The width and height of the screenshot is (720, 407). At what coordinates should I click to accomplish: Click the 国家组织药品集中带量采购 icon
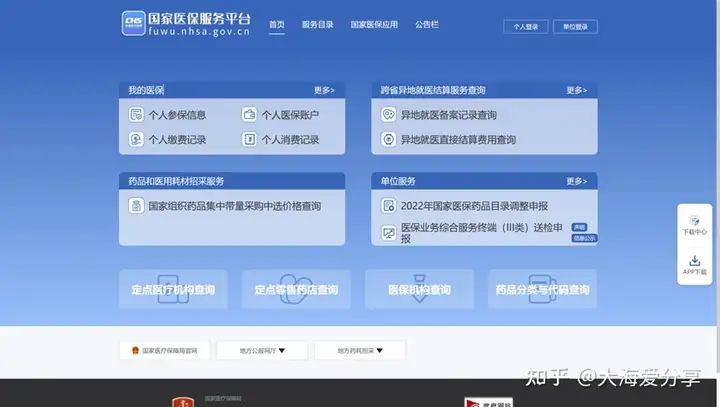(136, 206)
